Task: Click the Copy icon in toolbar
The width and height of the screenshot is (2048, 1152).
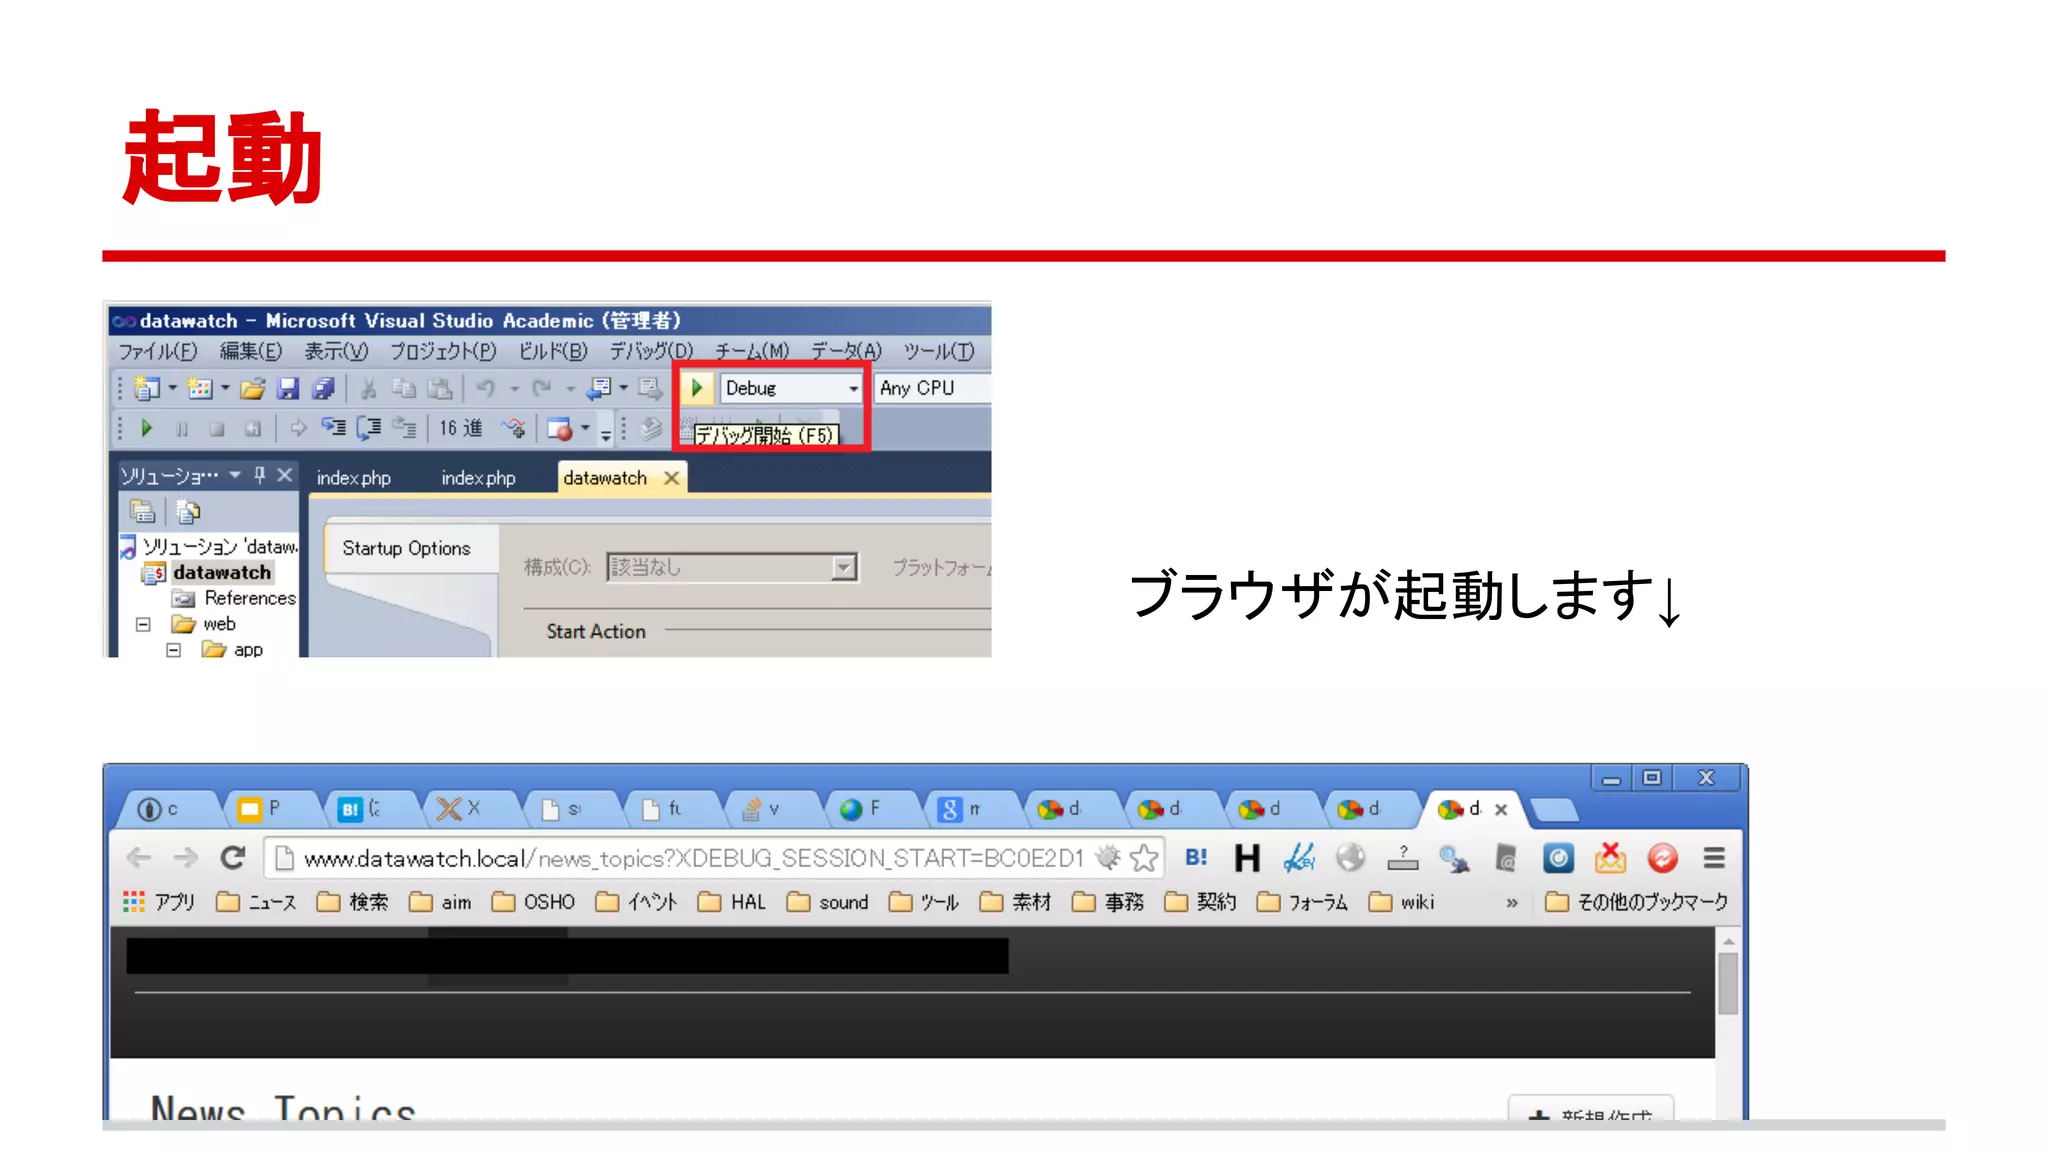Action: pos(404,389)
